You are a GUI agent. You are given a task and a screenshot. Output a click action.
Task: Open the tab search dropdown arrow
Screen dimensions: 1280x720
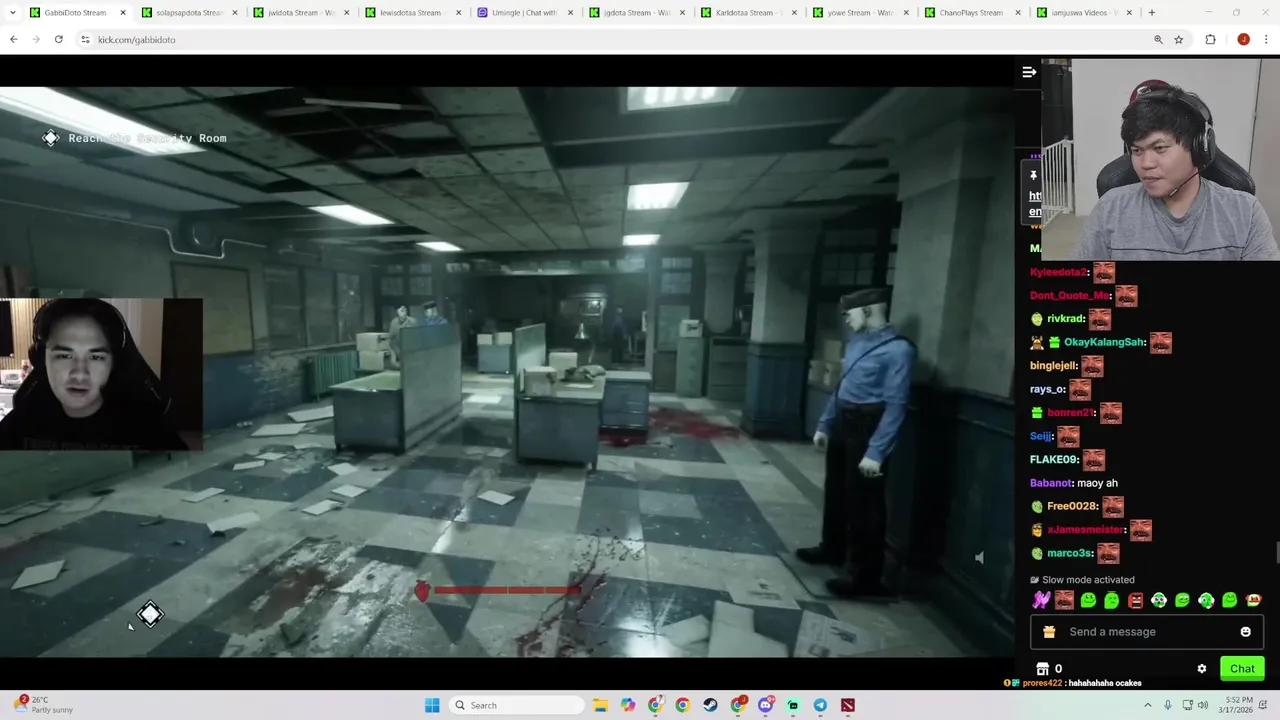pyautogui.click(x=11, y=13)
